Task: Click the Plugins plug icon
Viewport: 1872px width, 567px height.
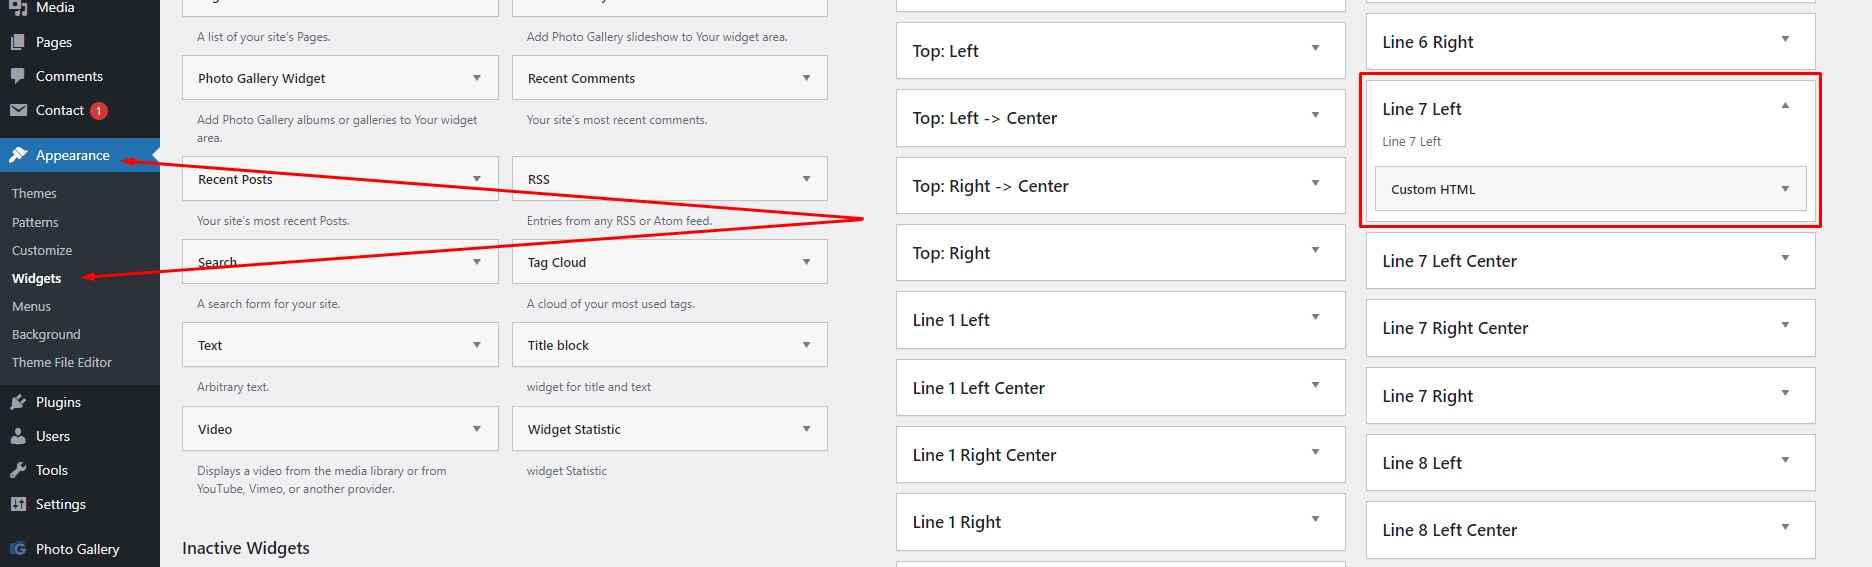Action: 18,402
